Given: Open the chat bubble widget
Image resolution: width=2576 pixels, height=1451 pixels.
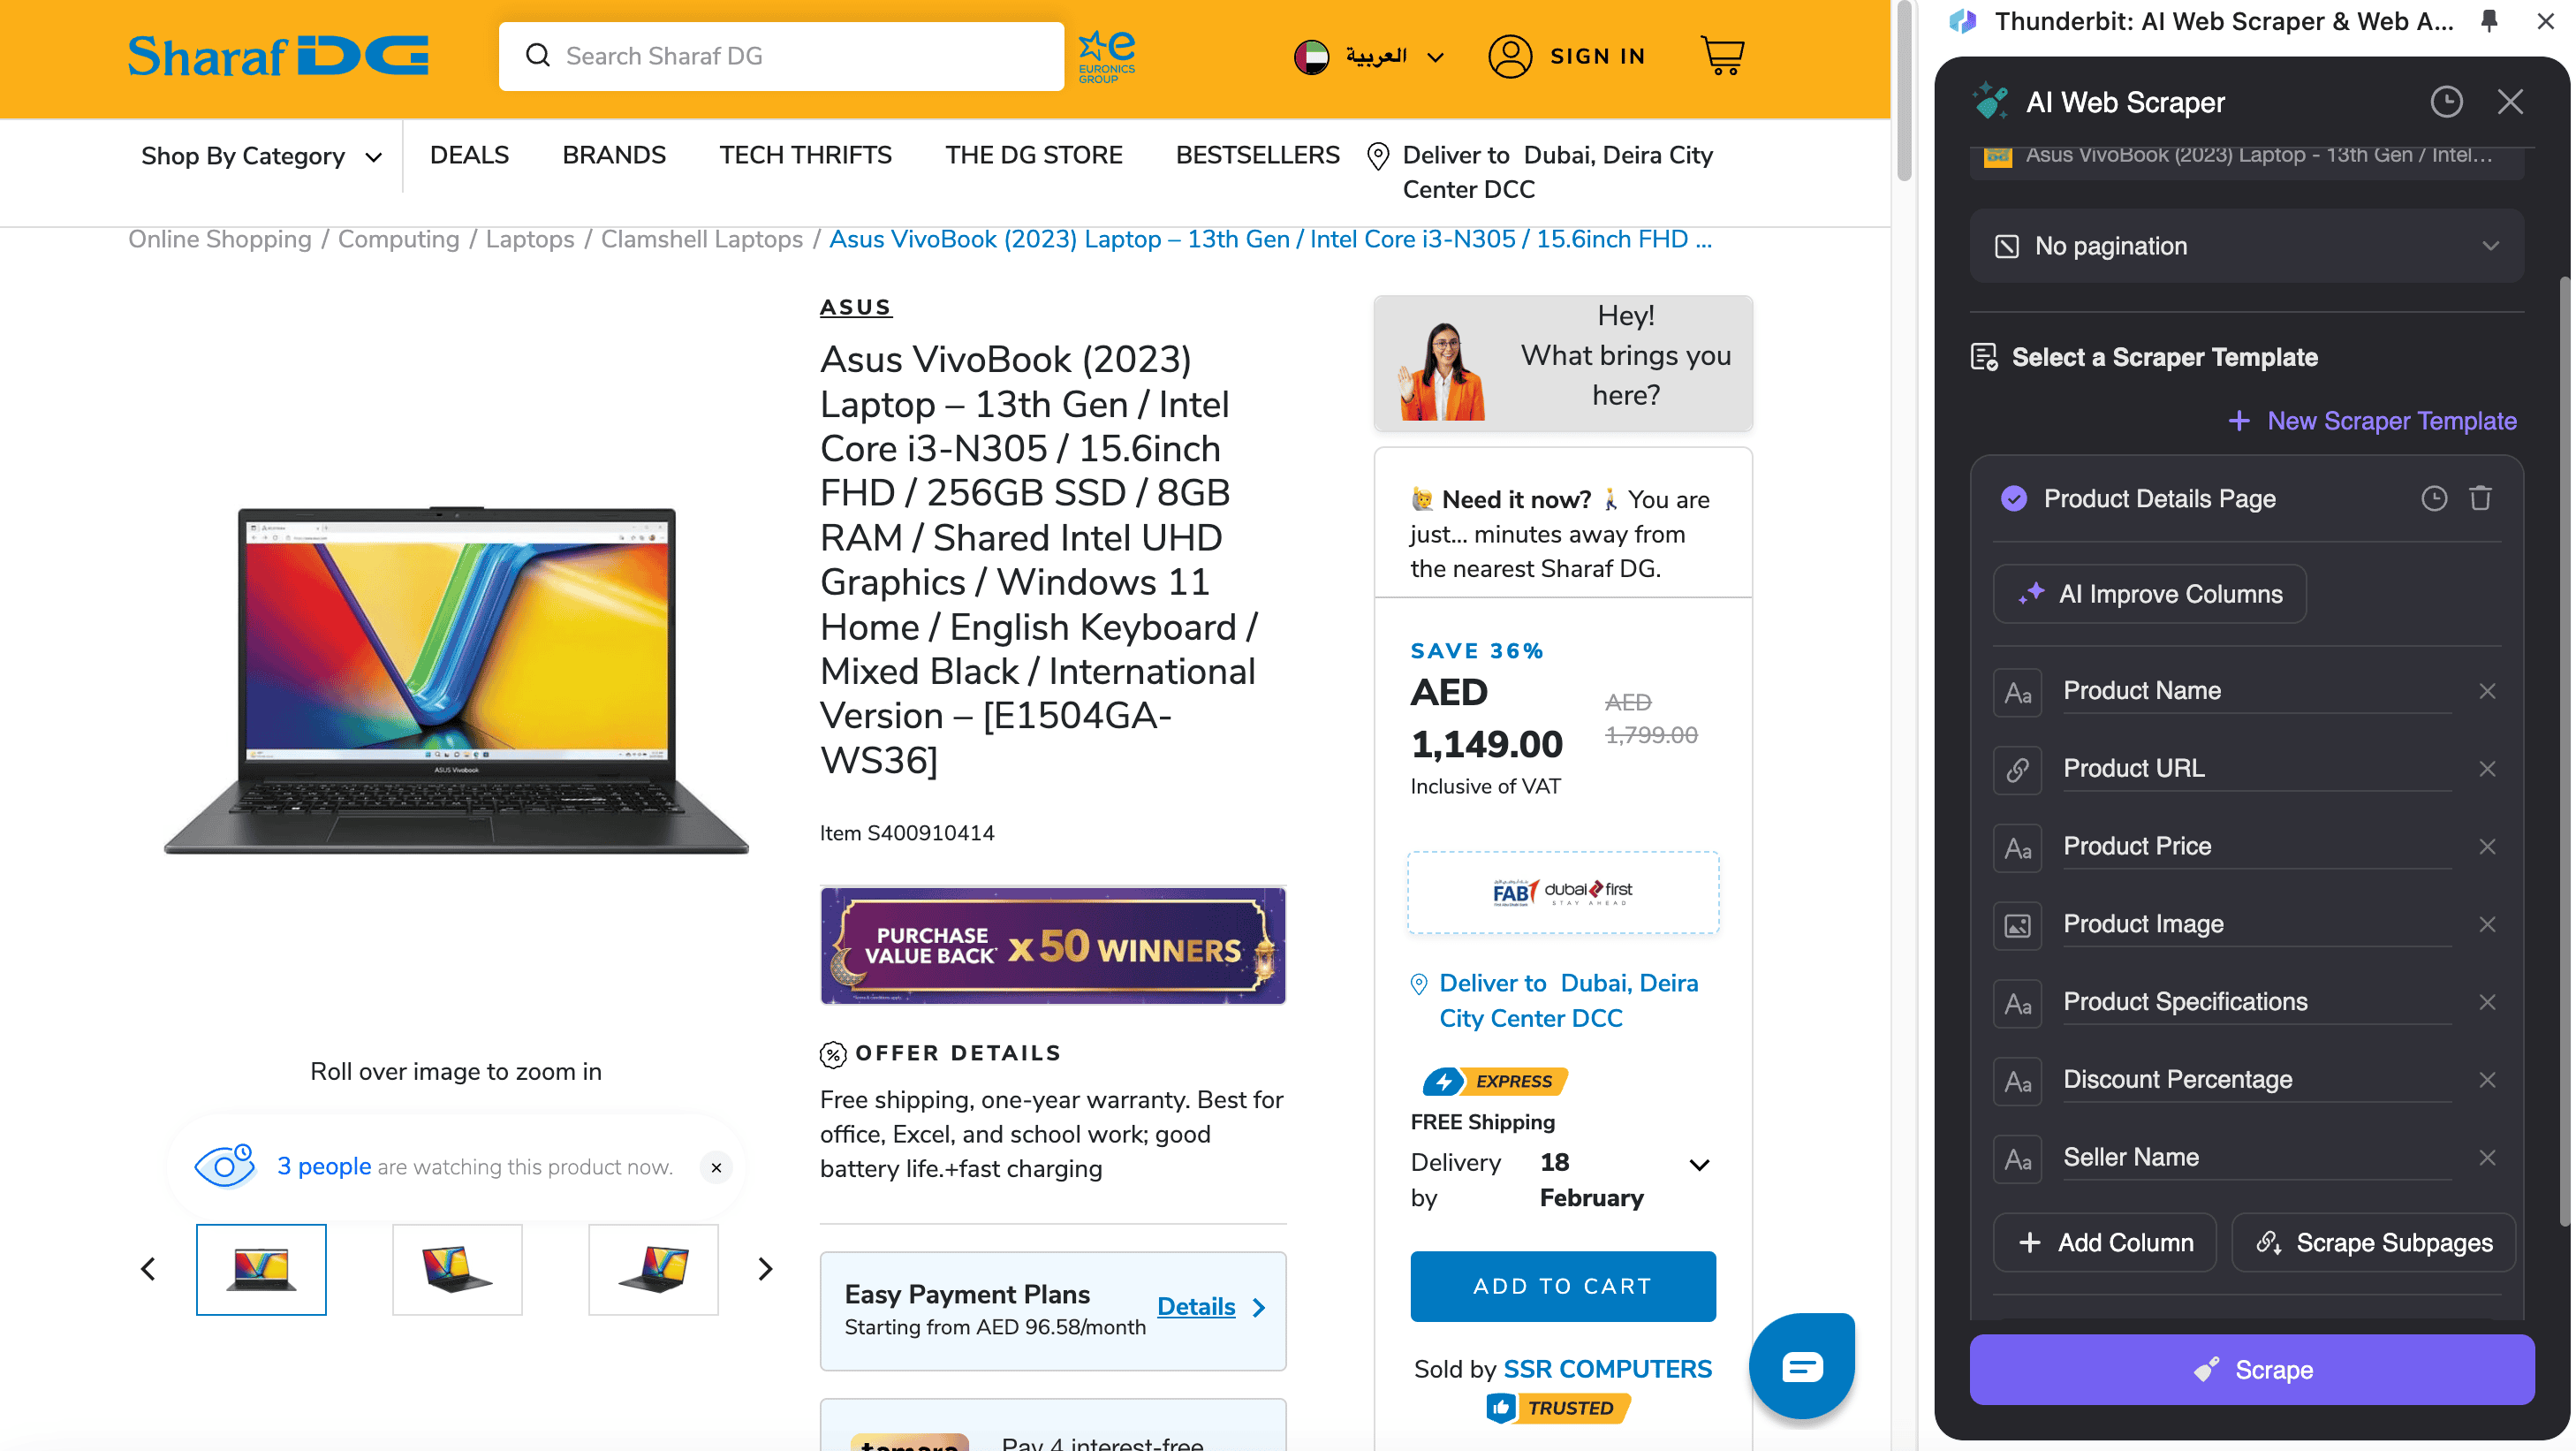Looking at the screenshot, I should [1801, 1365].
